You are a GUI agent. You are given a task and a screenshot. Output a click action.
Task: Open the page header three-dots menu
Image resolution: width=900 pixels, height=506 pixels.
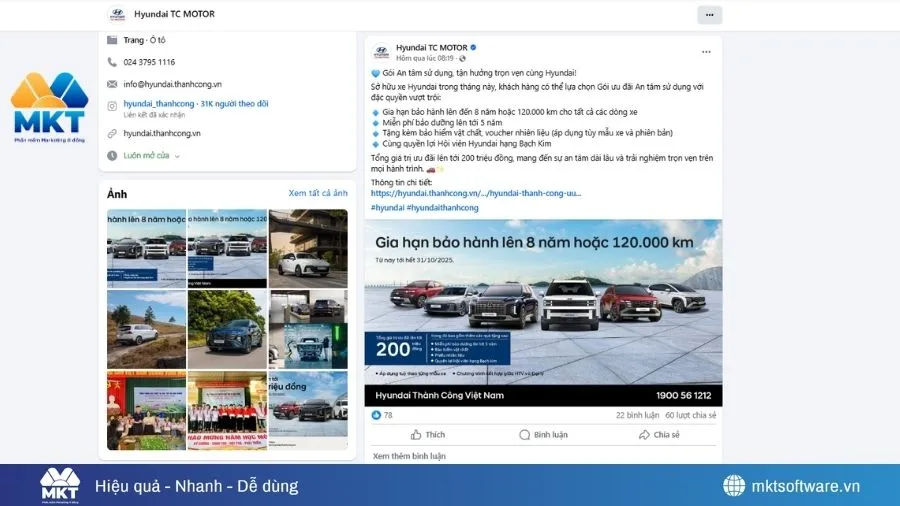click(x=709, y=15)
